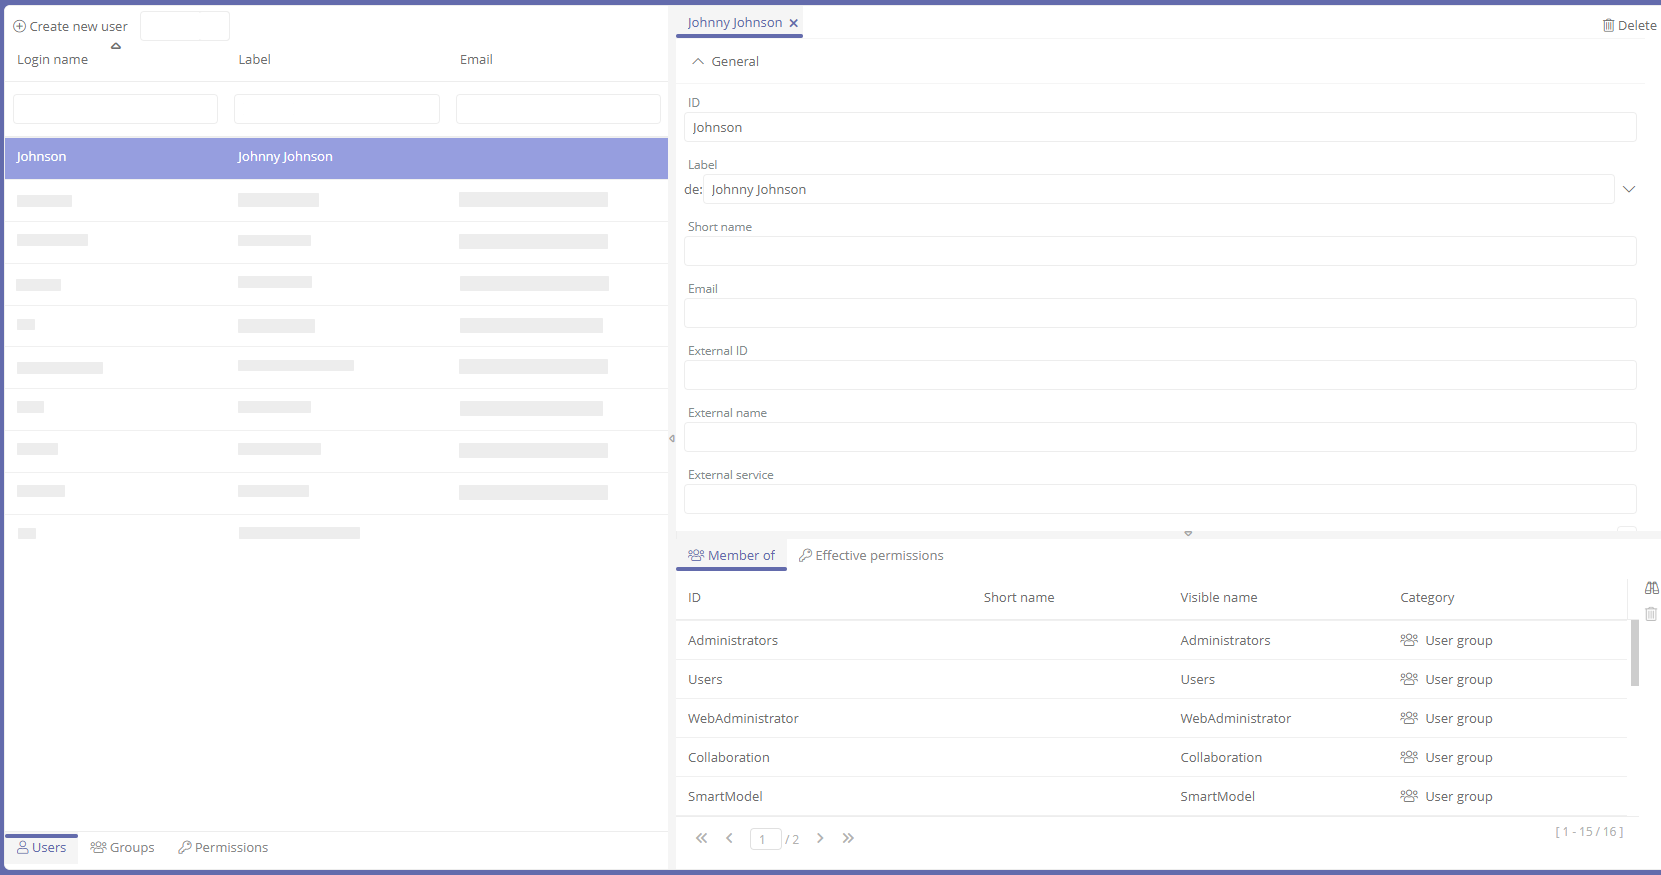Click the Delete button with trash icon
Viewport: 1661px width, 875px height.
click(x=1629, y=26)
